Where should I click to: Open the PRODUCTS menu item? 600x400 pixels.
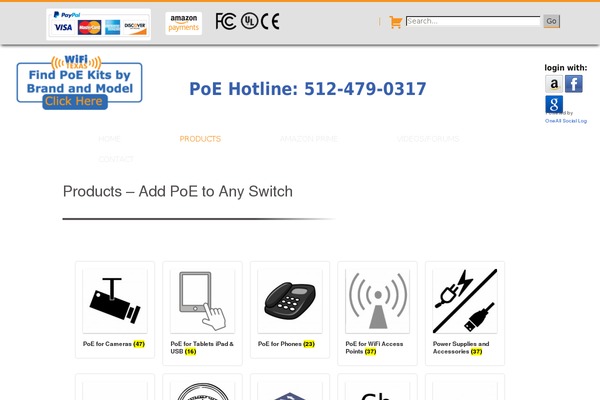[x=200, y=139]
